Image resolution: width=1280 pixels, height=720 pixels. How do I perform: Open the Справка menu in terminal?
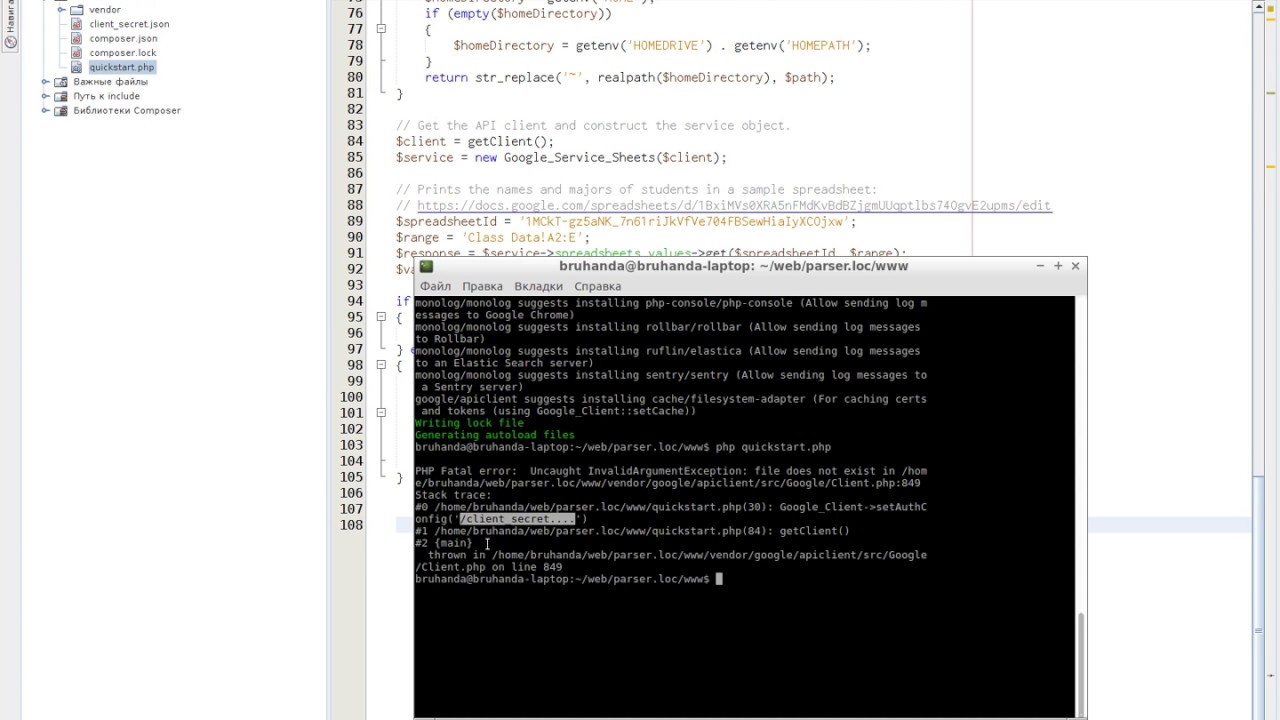click(x=598, y=286)
